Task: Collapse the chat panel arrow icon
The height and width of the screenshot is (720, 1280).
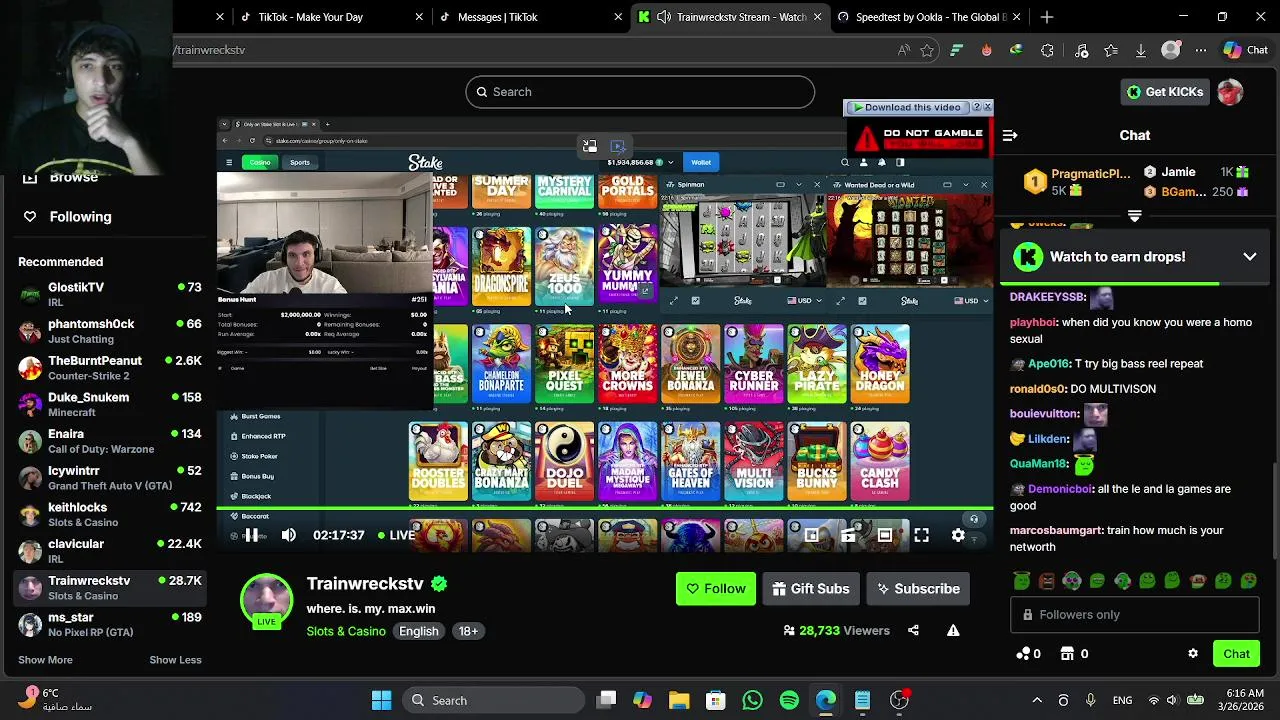Action: coord(1010,135)
